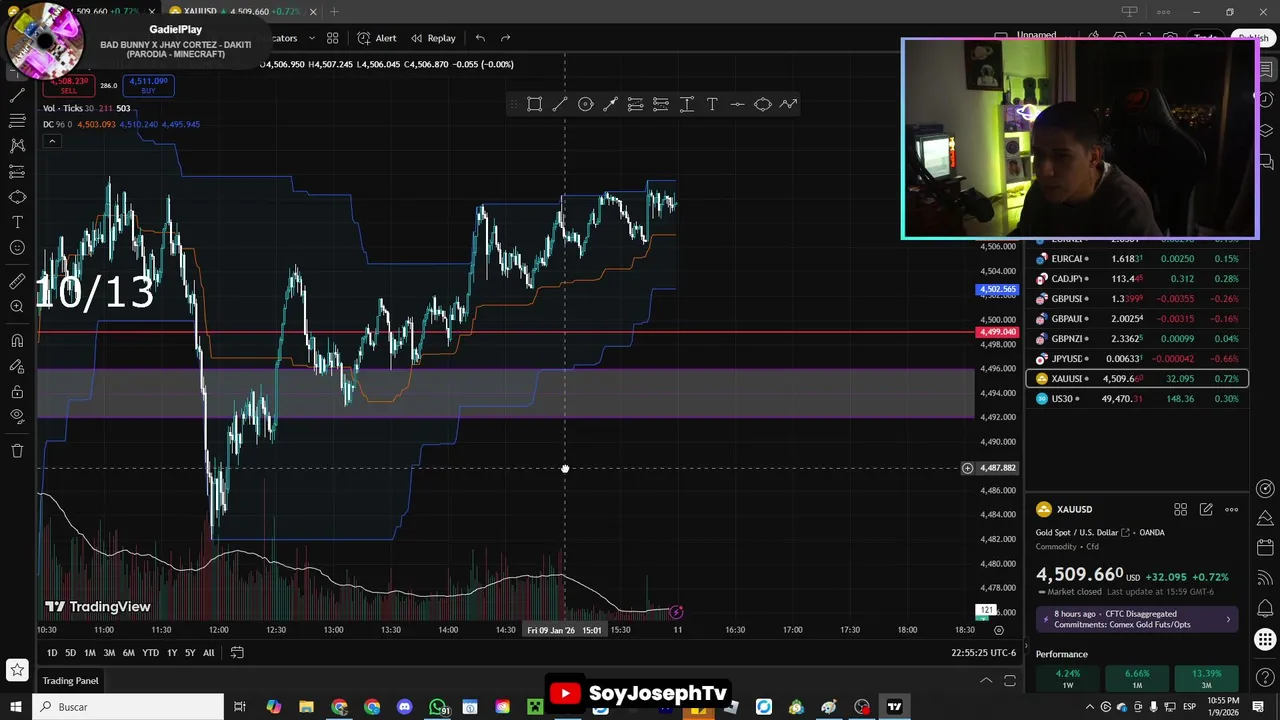Select the 1M time range

pos(90,653)
